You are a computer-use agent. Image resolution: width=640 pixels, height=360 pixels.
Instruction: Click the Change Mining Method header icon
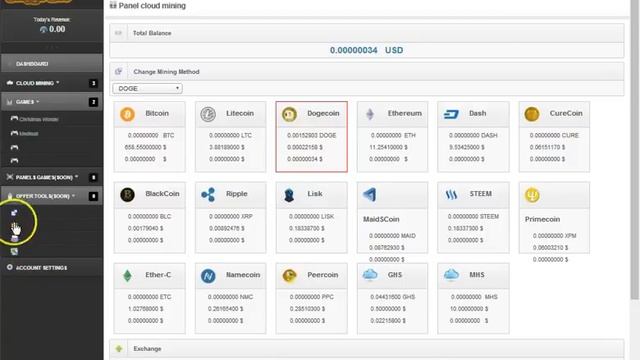pos(118,71)
